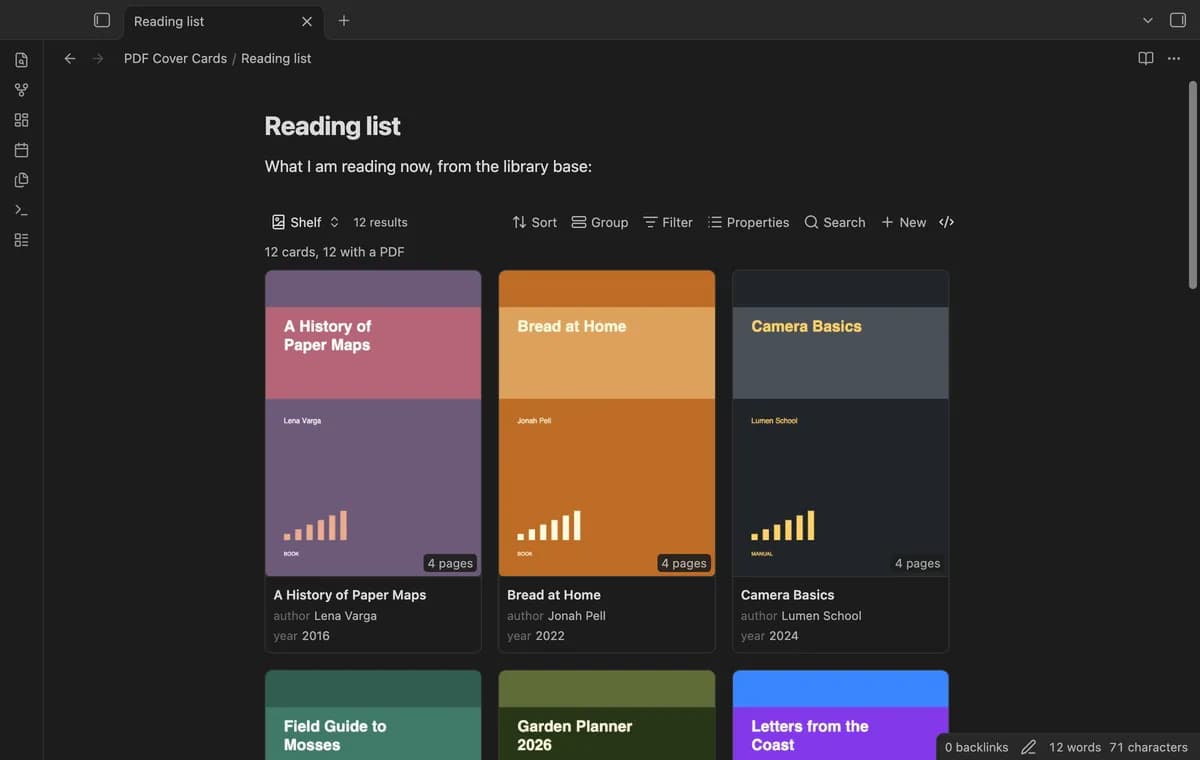Screen dimensions: 1200x760
Task: Open the Garden Planner 2026 cover thumbnail
Action: point(607,715)
